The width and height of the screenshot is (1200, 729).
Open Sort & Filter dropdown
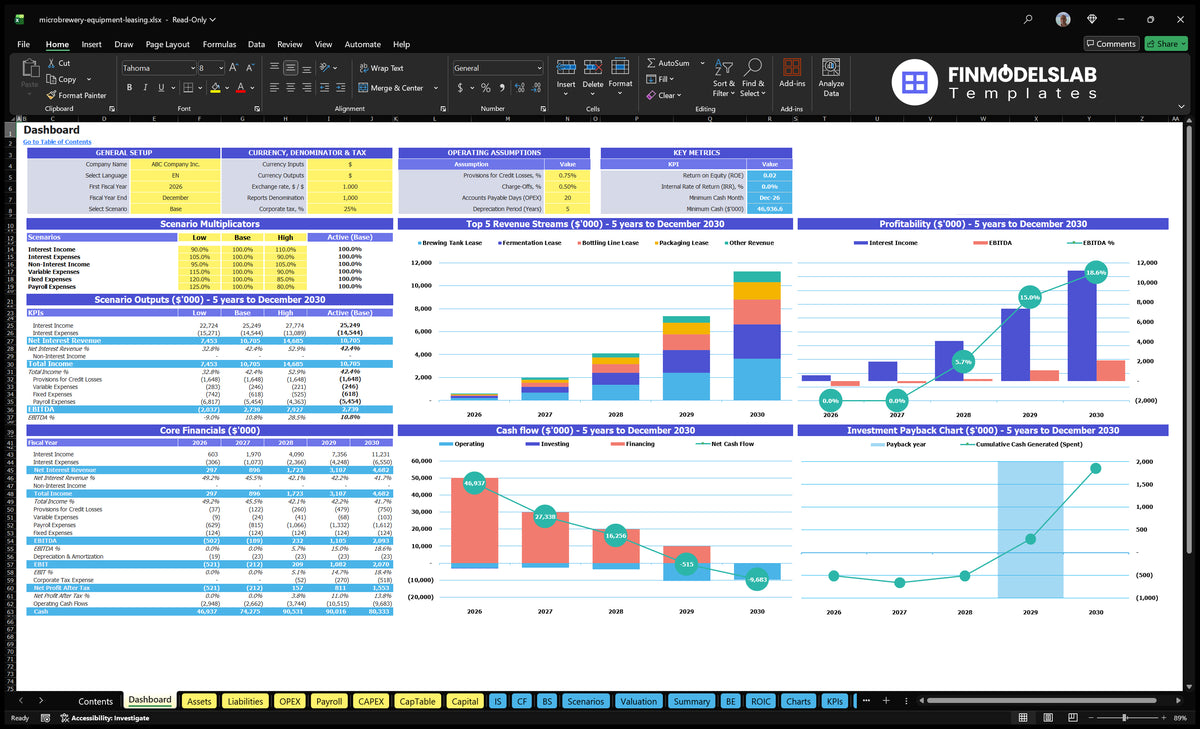pyautogui.click(x=723, y=76)
